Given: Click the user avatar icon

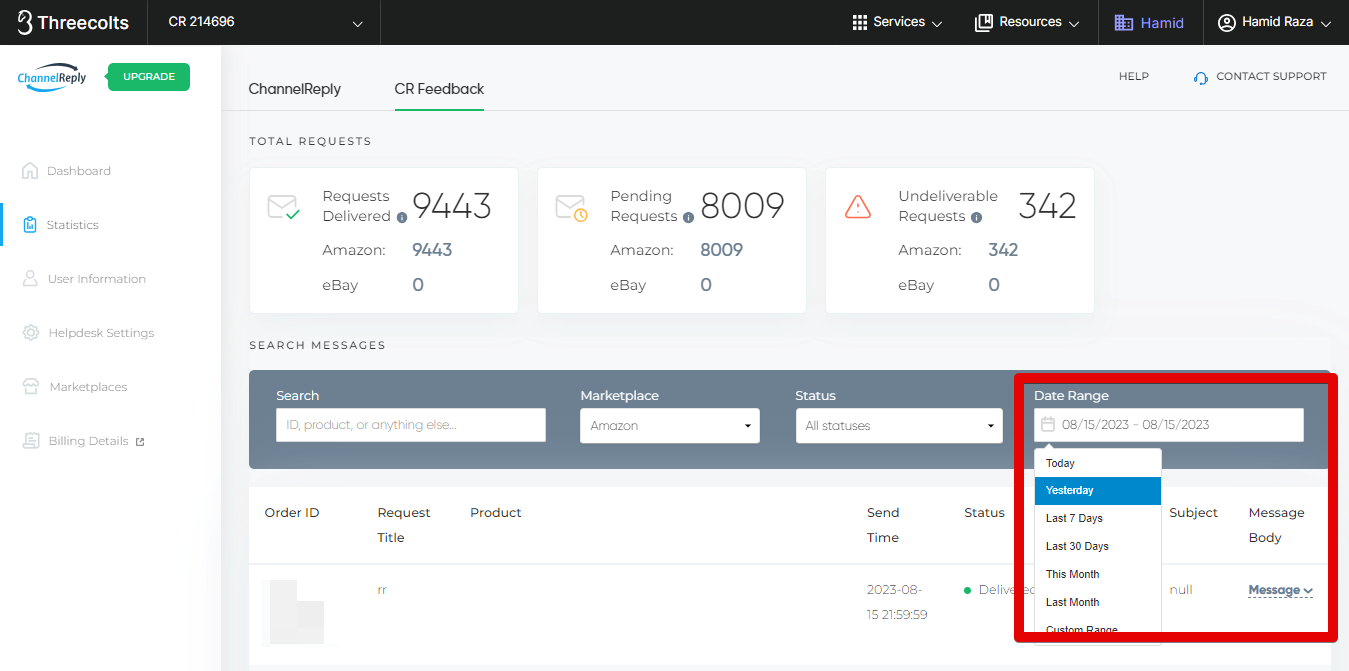Looking at the screenshot, I should [x=1227, y=22].
